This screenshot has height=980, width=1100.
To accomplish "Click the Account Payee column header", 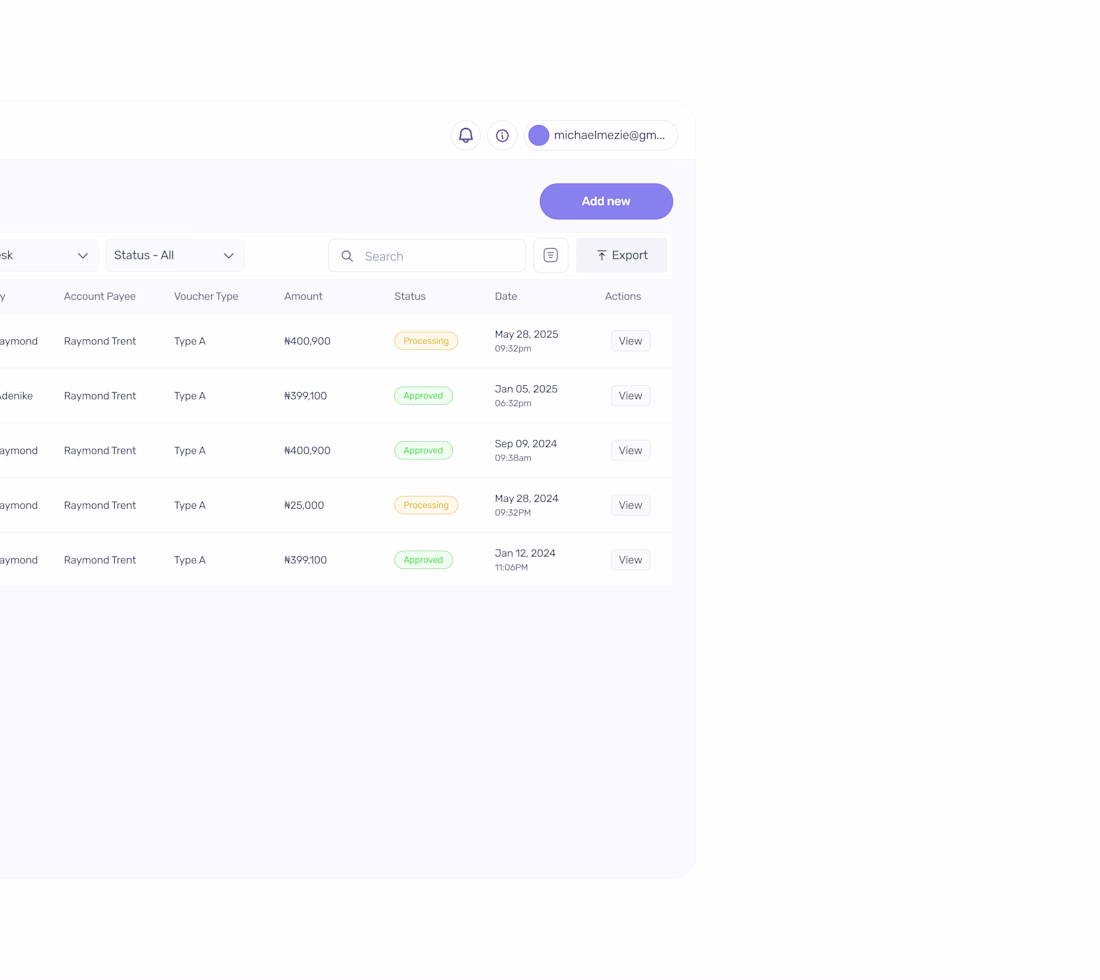I will pyautogui.click(x=100, y=296).
